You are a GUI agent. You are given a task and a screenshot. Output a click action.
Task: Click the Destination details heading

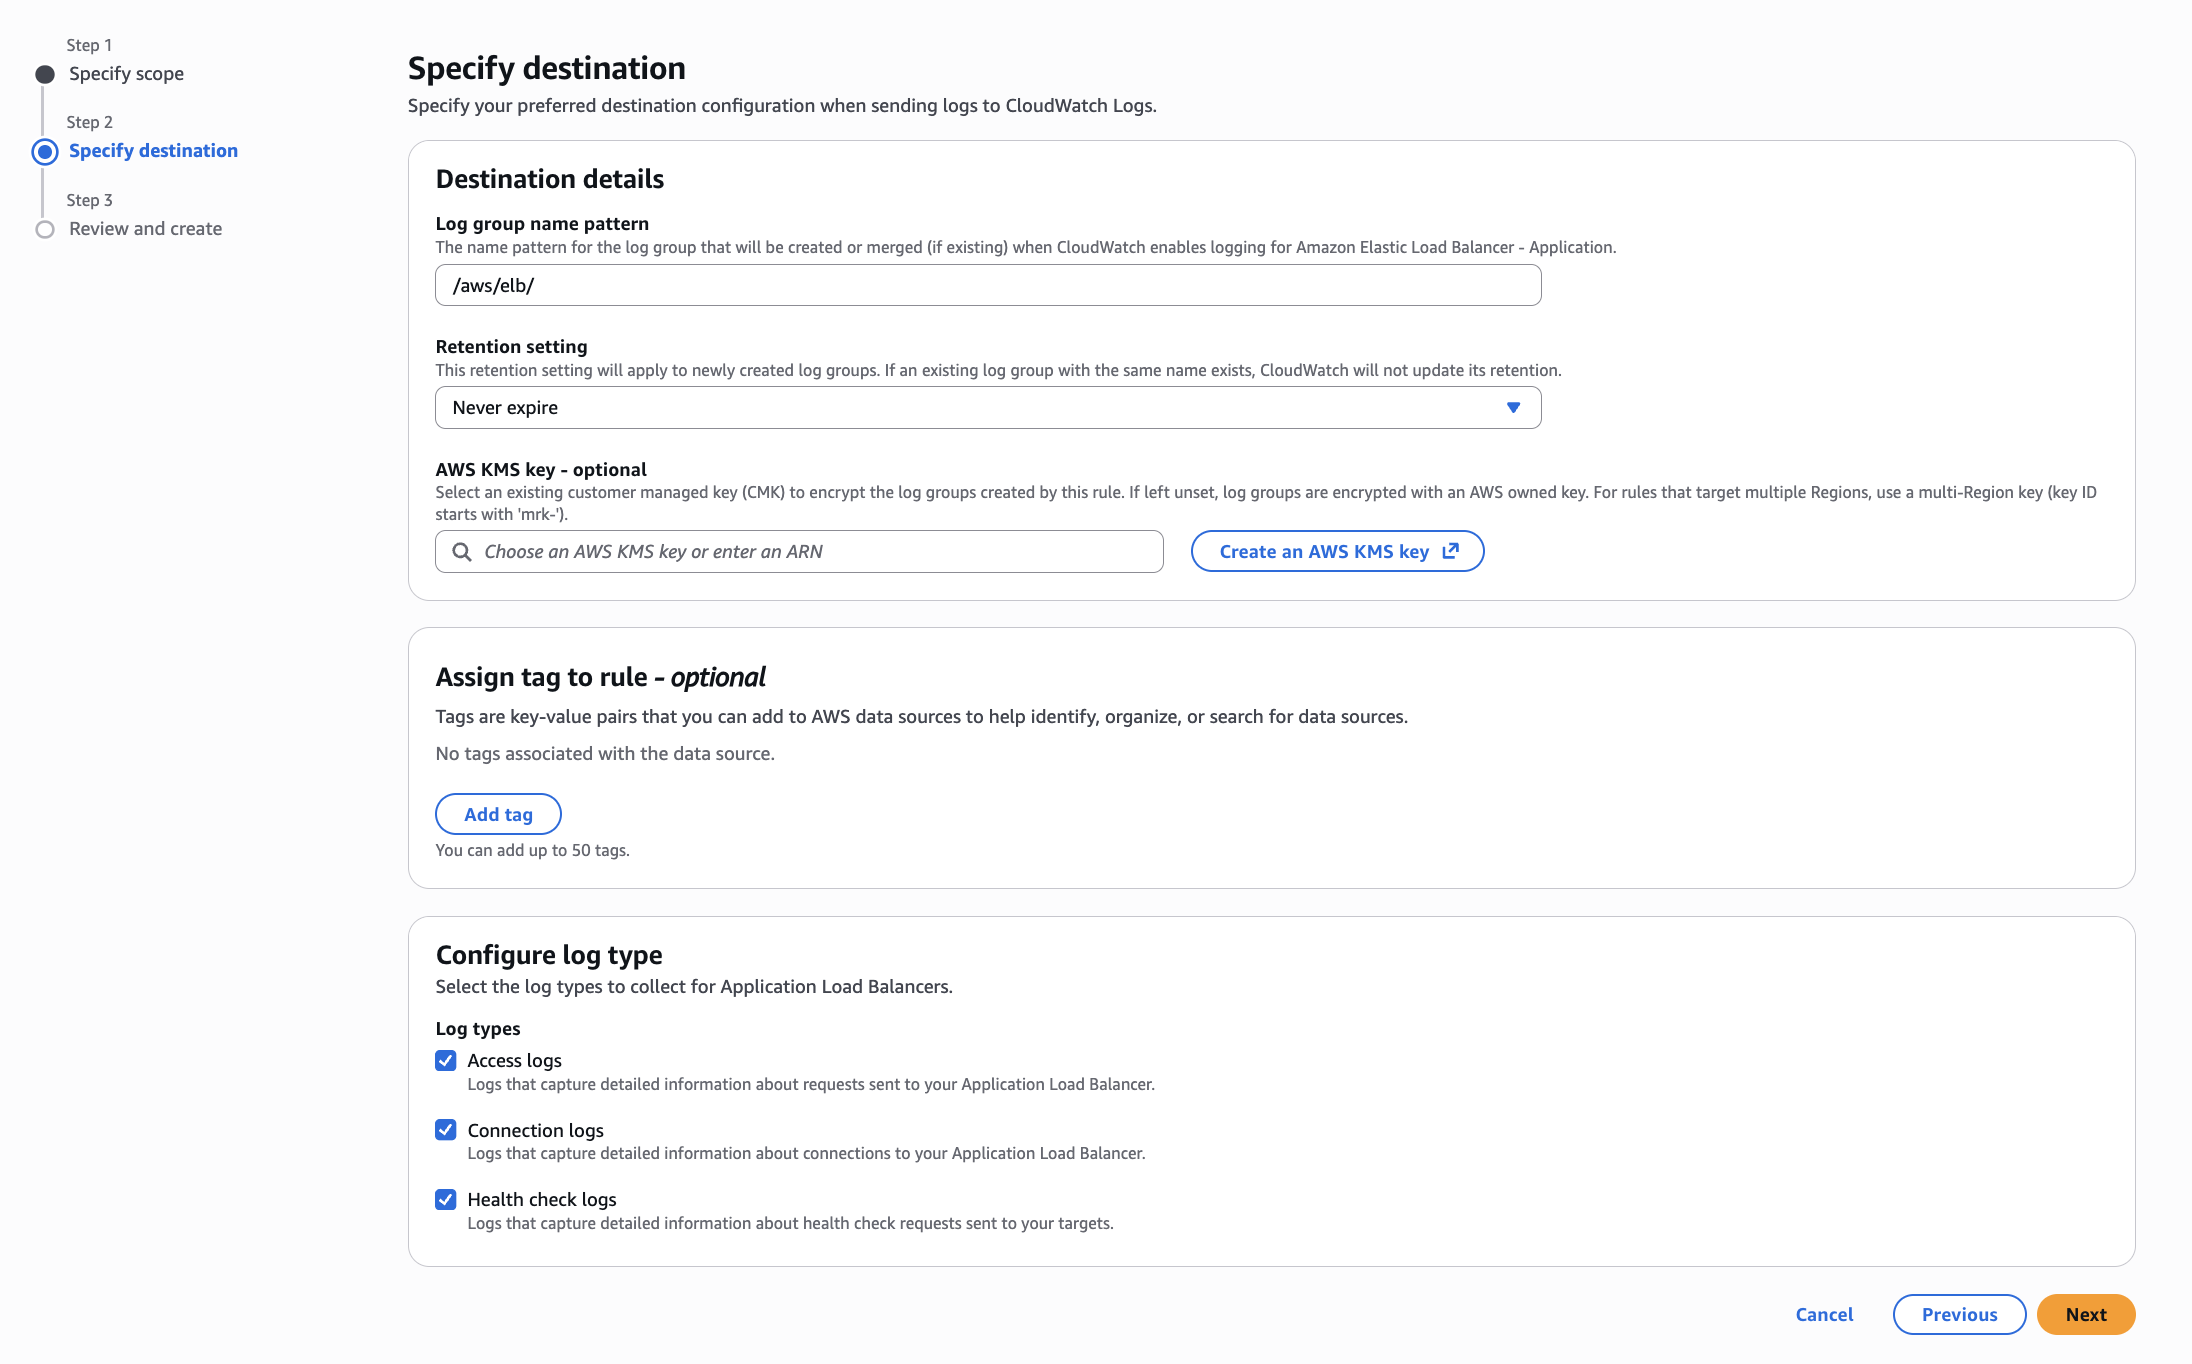(x=550, y=178)
